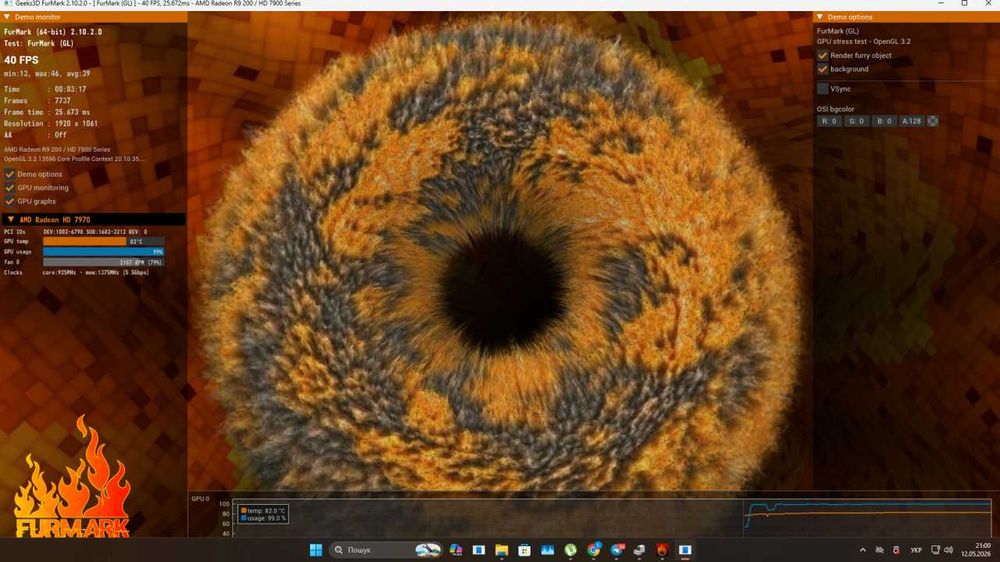Click the 'FurMark (64-bit) 2.10.2.0' title text

[53, 32]
